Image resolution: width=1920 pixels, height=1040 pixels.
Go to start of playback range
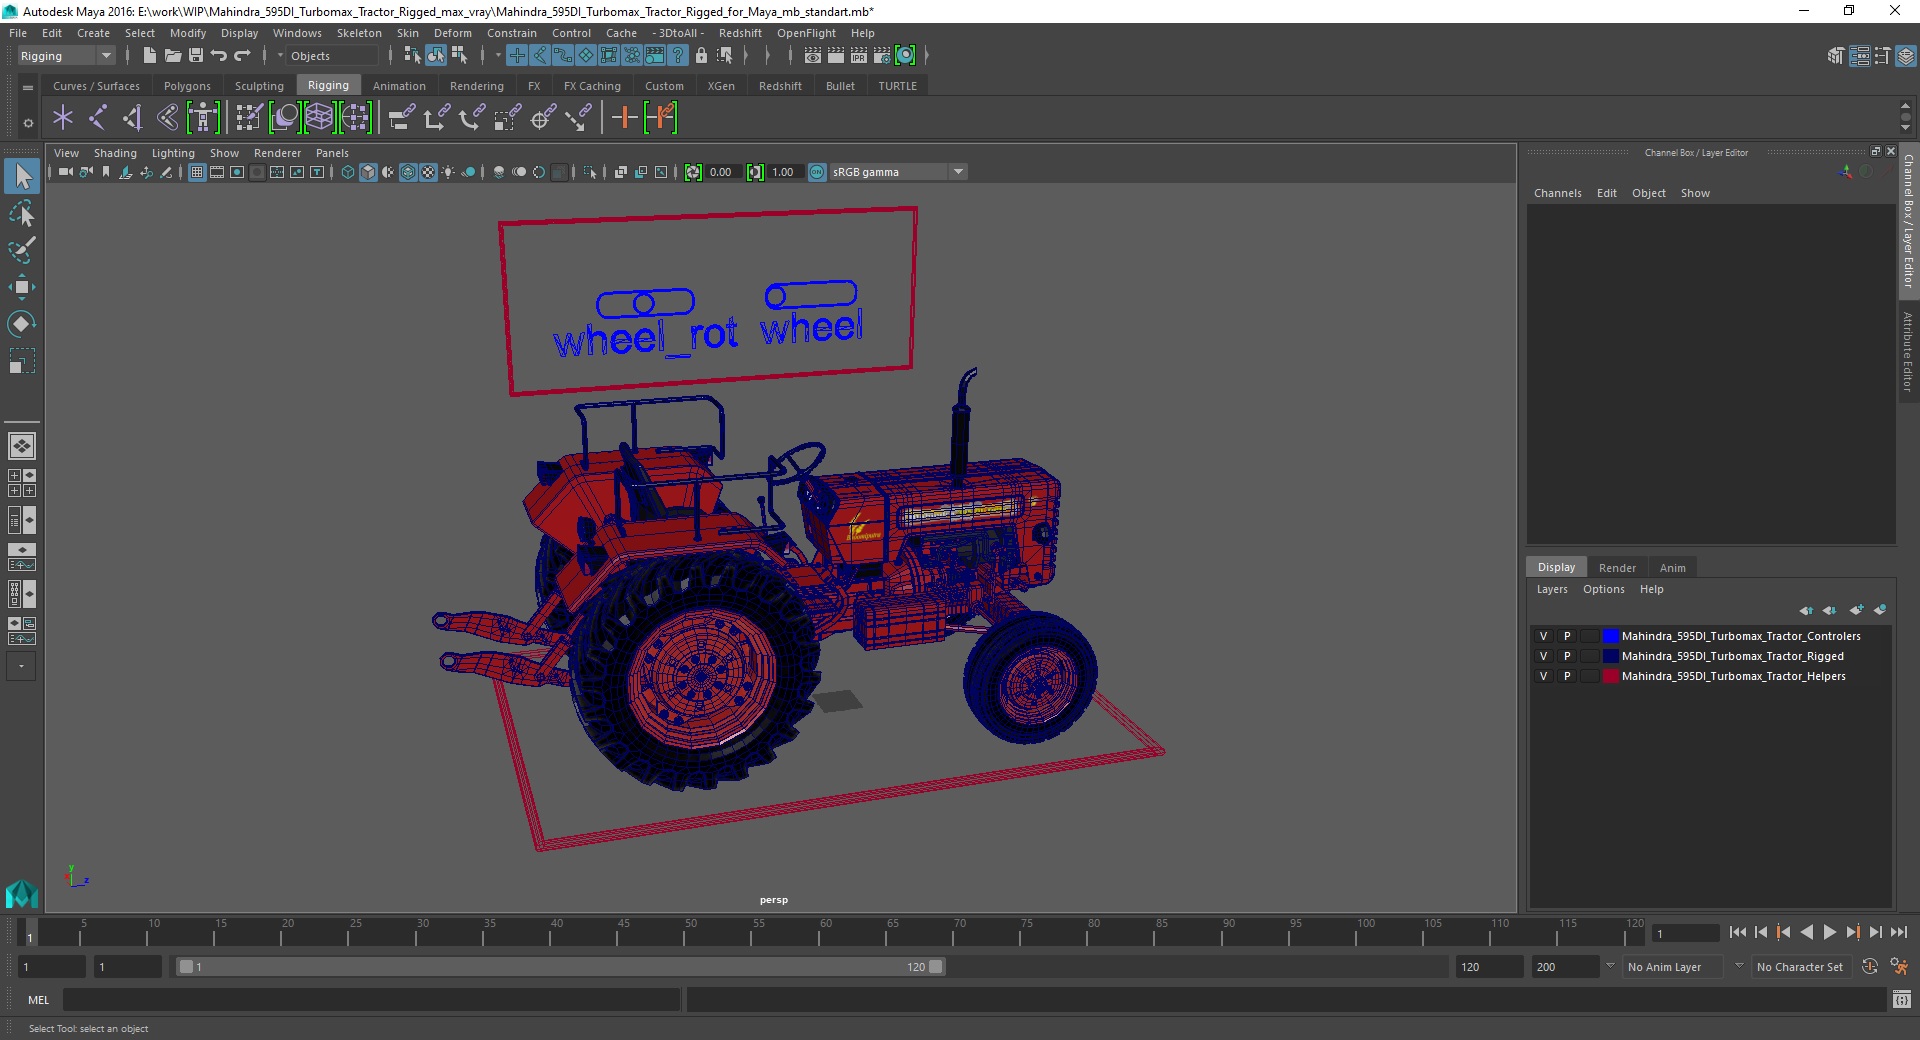click(1737, 932)
